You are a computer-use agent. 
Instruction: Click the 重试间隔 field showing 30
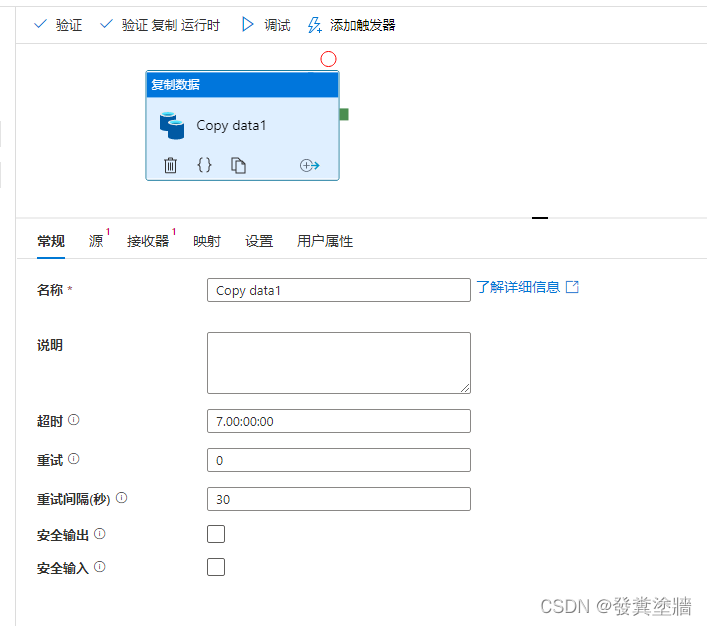pos(339,499)
